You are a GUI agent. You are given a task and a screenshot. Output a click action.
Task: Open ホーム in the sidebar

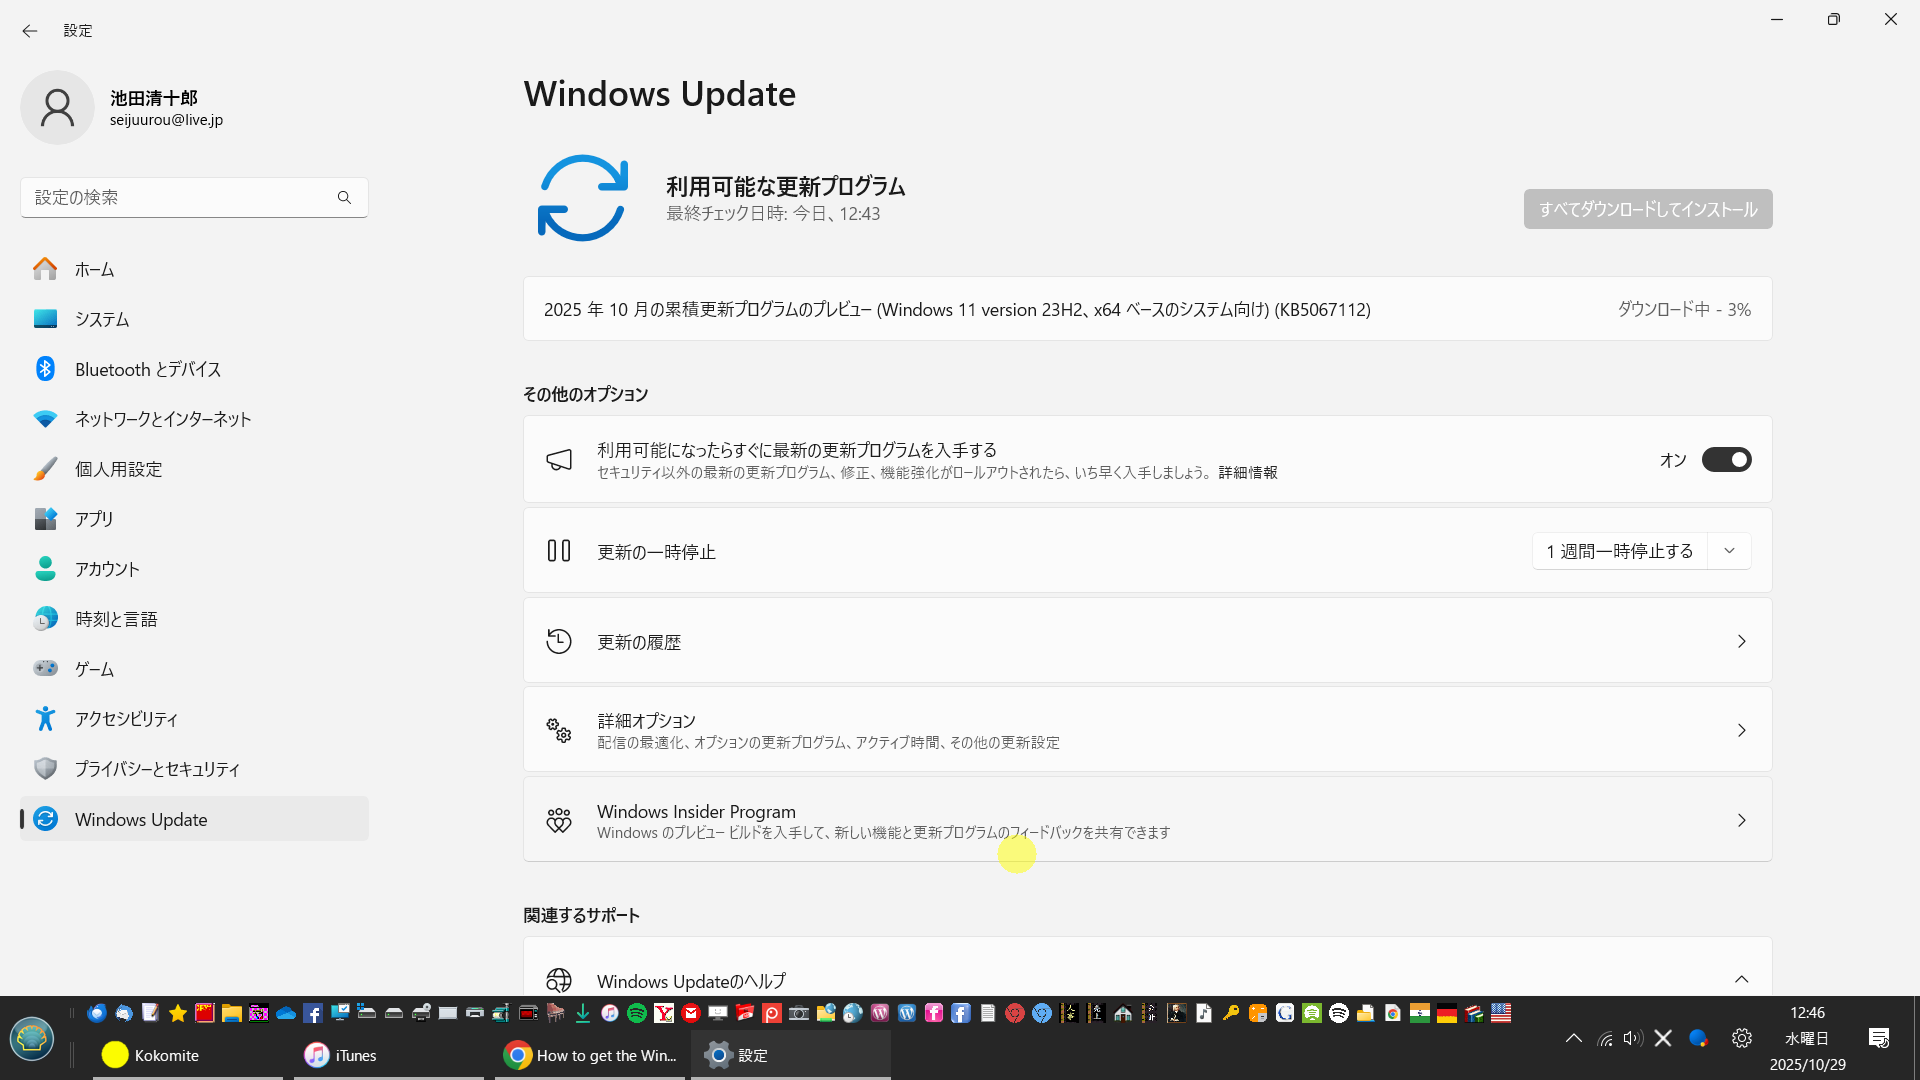194,269
